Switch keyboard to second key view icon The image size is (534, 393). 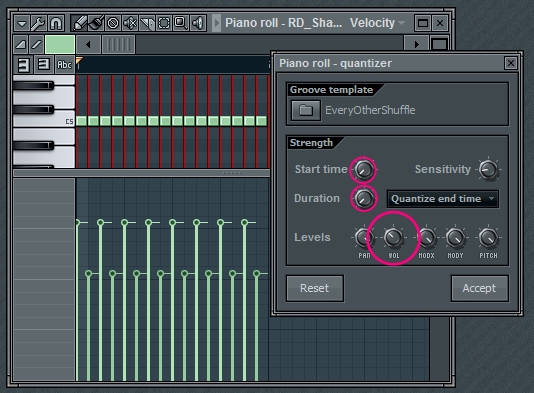click(44, 64)
